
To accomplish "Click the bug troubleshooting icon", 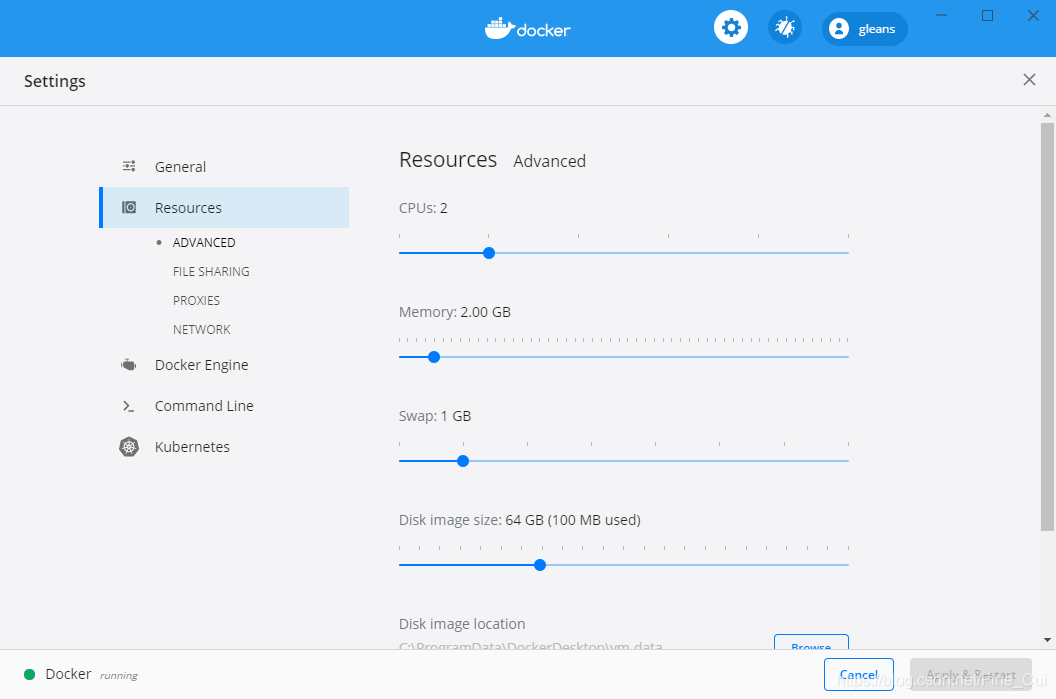I will pos(785,27).
